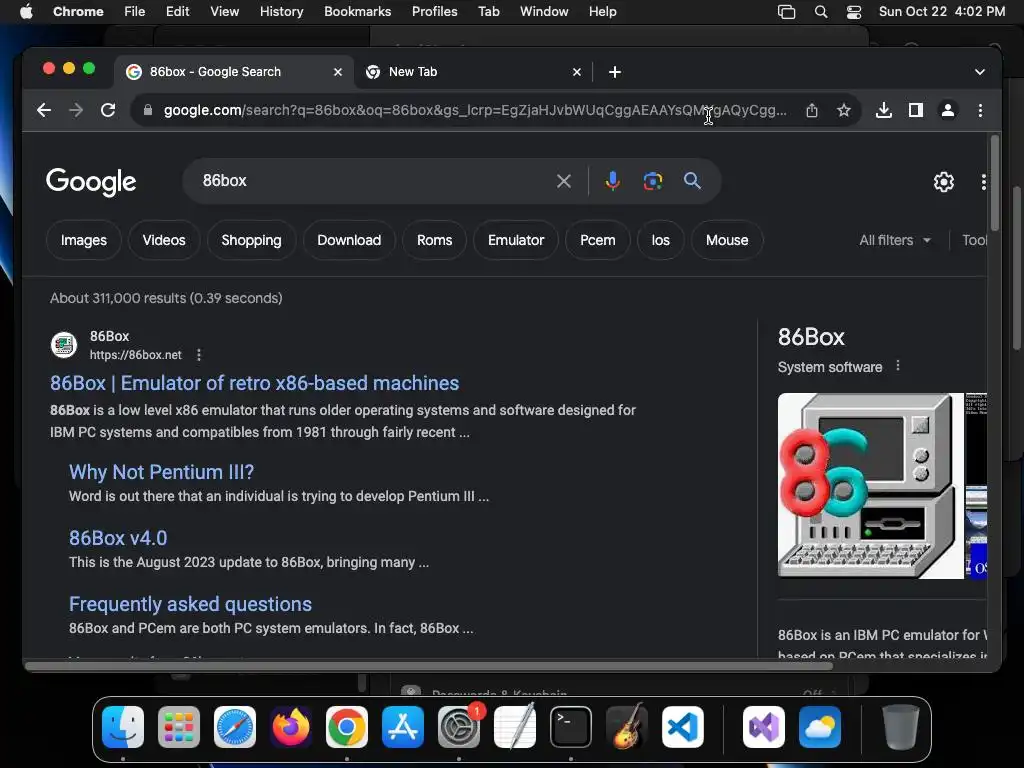1024x768 pixels.
Task: Open the Why Not Pentium III? link
Action: pyautogui.click(x=161, y=472)
